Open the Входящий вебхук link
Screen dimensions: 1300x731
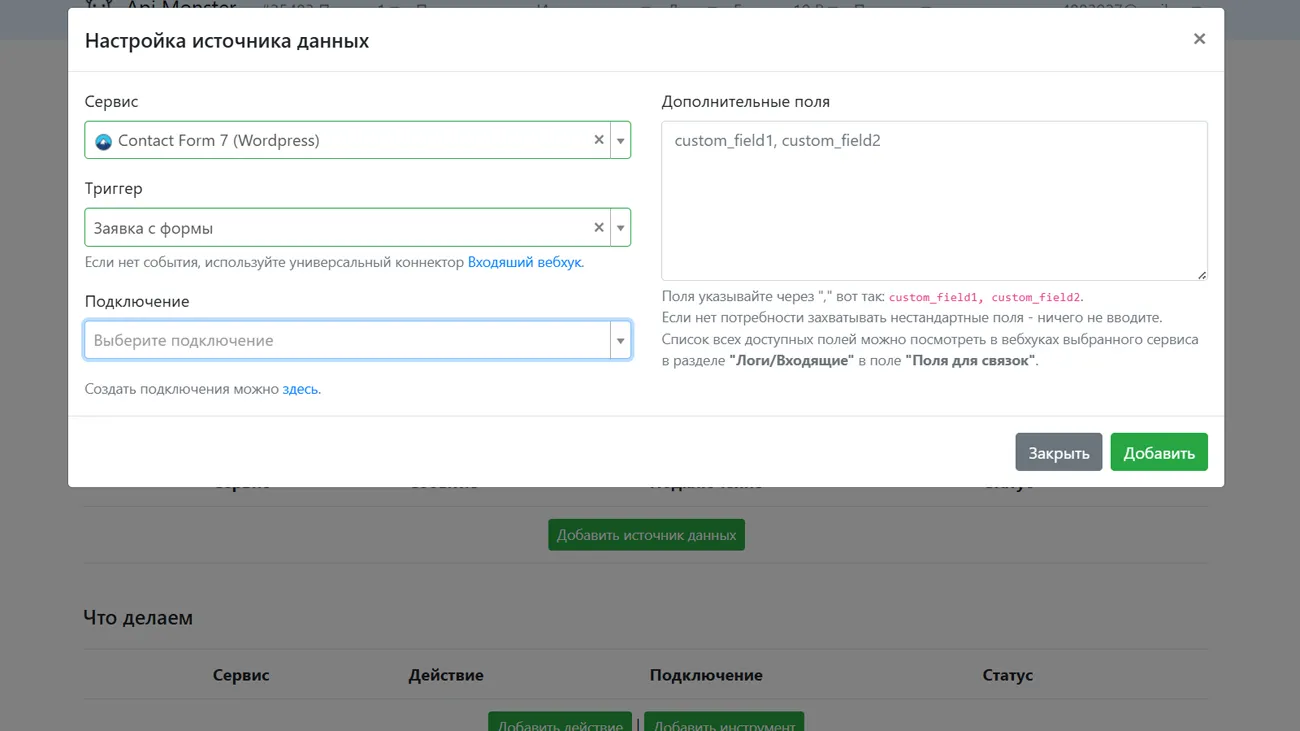click(x=525, y=262)
